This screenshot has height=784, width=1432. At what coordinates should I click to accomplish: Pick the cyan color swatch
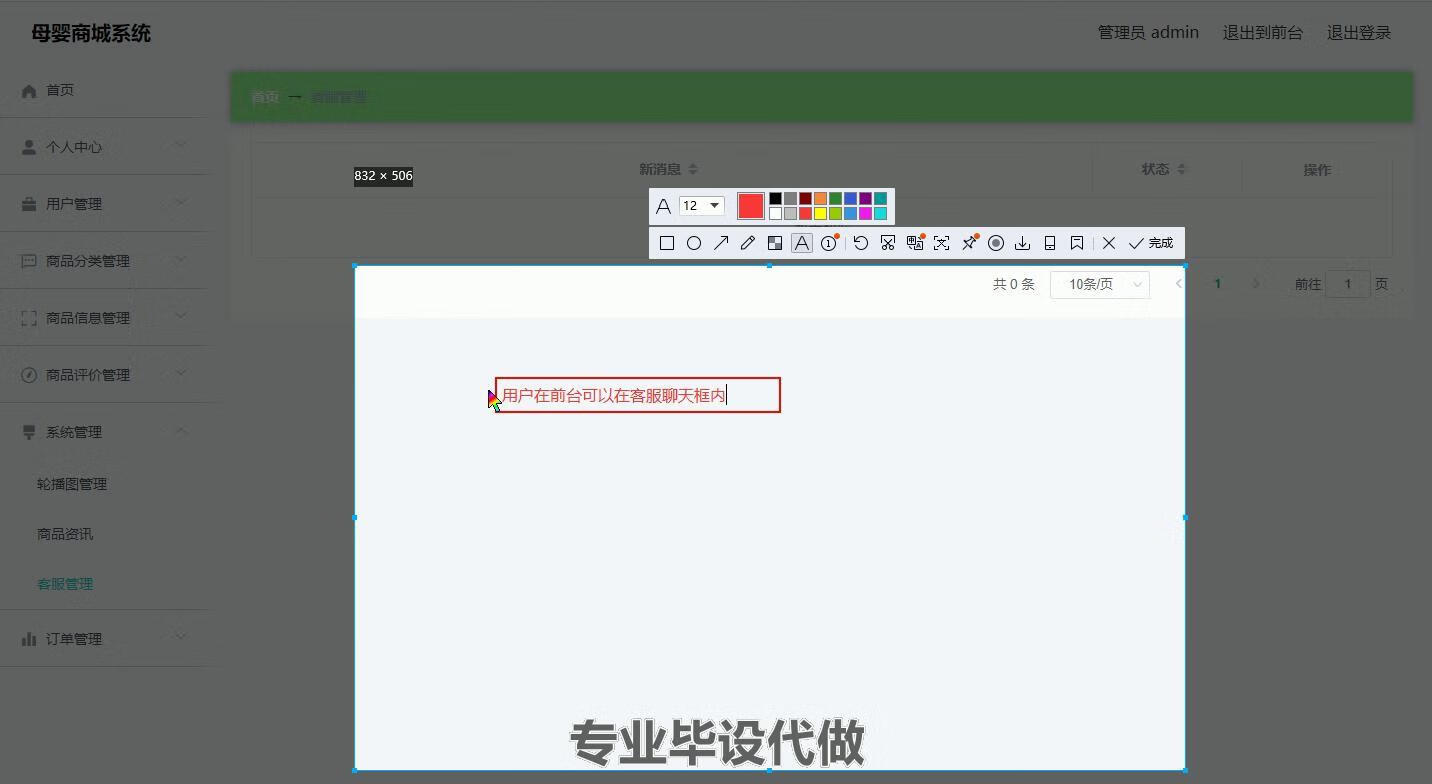[880, 213]
